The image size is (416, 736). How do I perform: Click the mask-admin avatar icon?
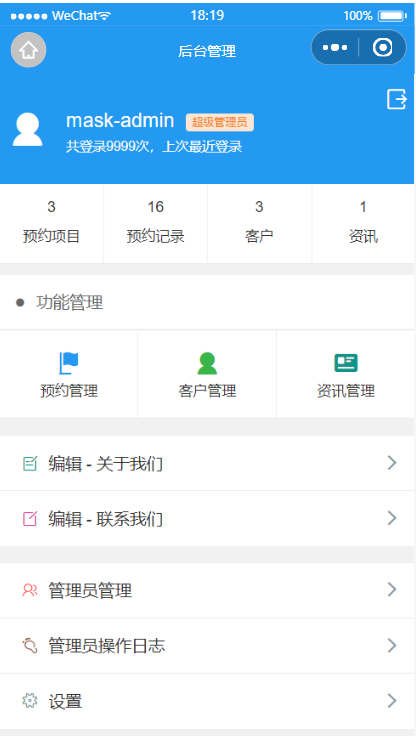pyautogui.click(x=28, y=130)
